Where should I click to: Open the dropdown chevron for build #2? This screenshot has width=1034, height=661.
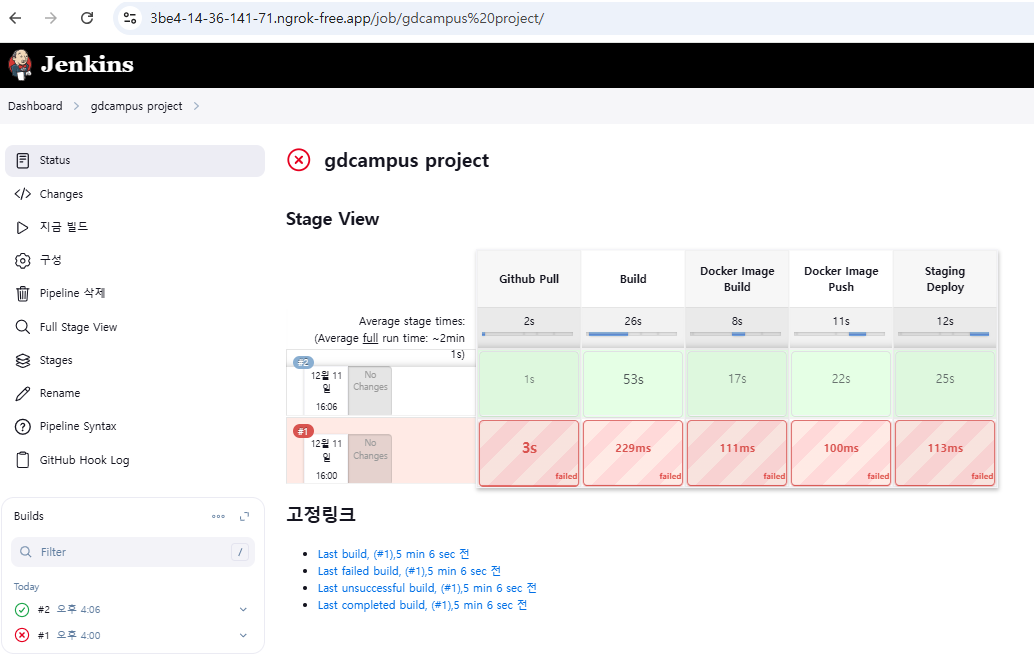coord(243,610)
